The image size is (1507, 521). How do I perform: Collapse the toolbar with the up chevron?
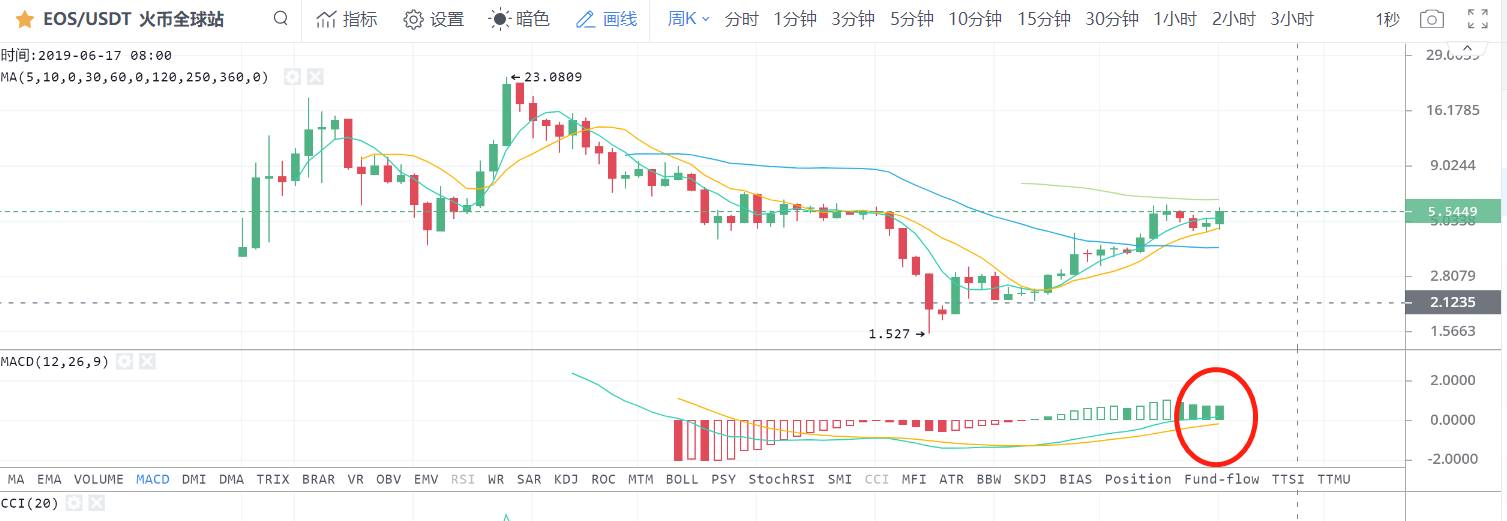point(1467,46)
